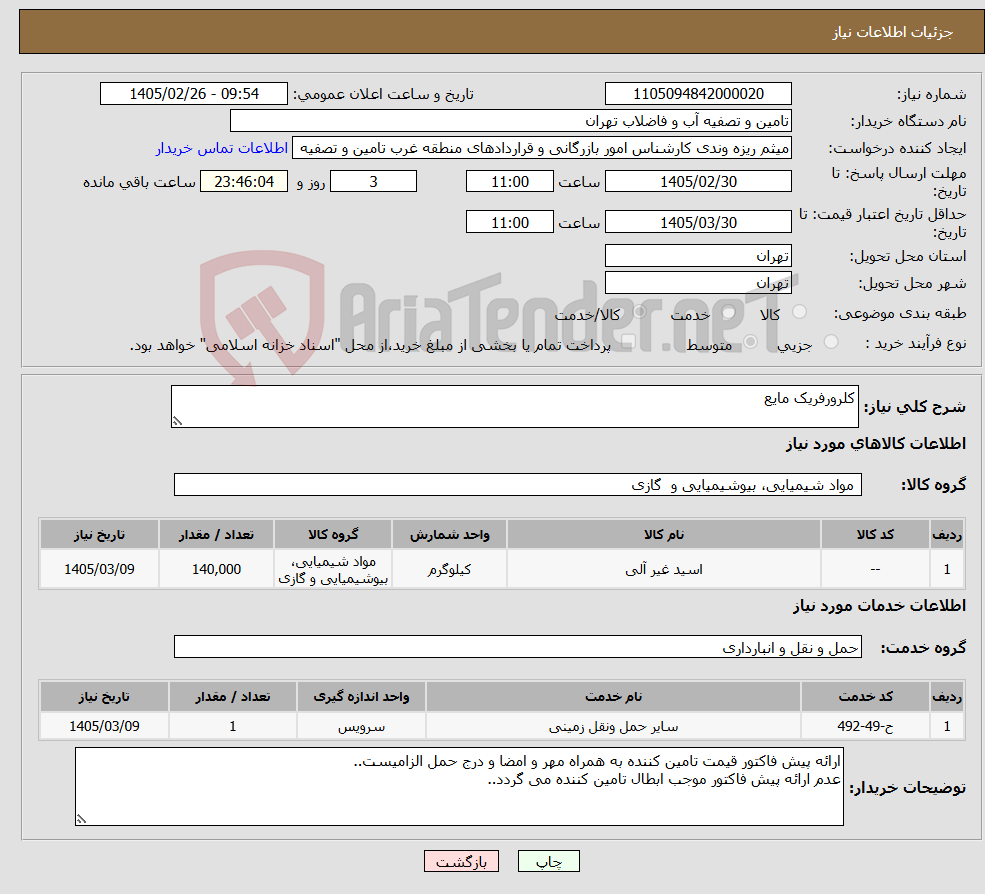Click the price validity date 1405/03/30
Screen dimensions: 985x894
coord(698,222)
